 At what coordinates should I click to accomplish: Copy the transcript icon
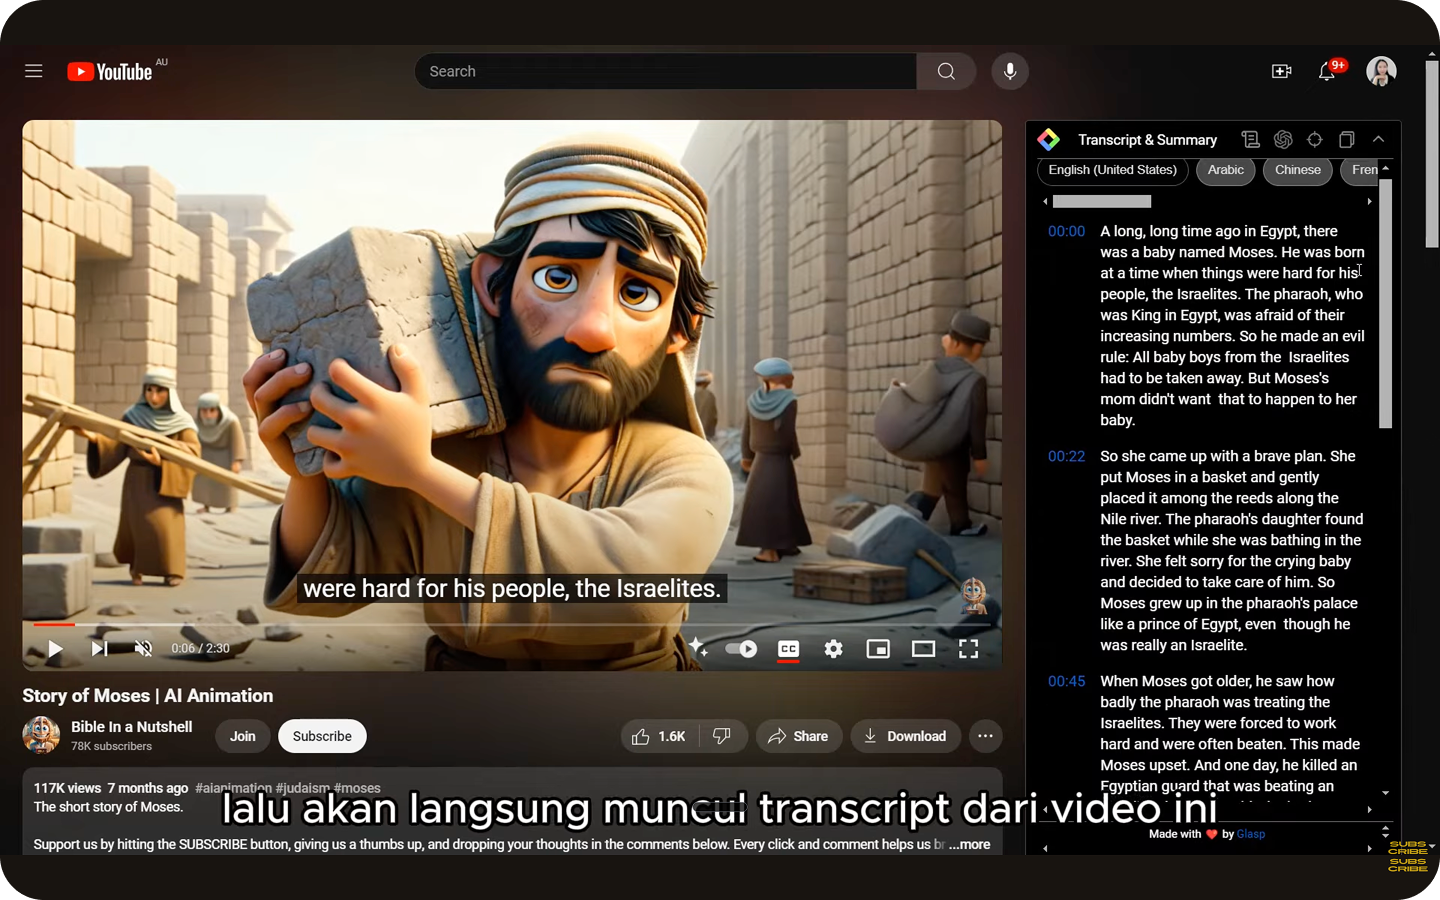click(x=1347, y=140)
